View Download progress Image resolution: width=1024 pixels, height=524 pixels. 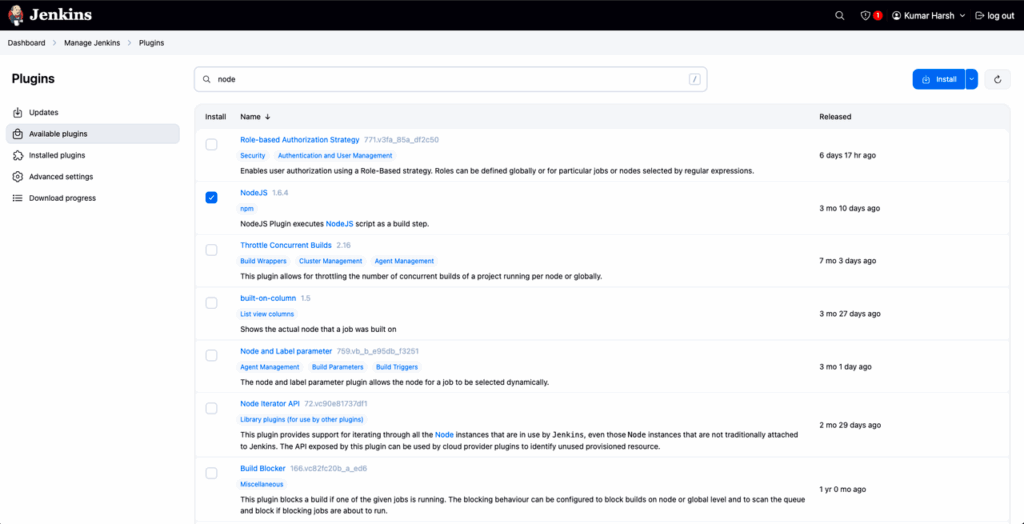[93, 198]
